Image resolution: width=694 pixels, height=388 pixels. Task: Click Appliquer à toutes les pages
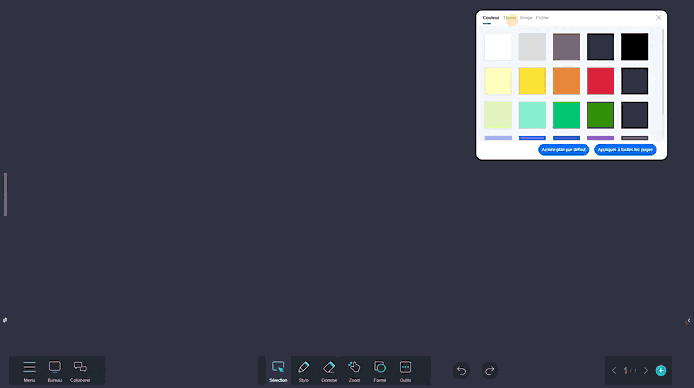pyautogui.click(x=625, y=150)
